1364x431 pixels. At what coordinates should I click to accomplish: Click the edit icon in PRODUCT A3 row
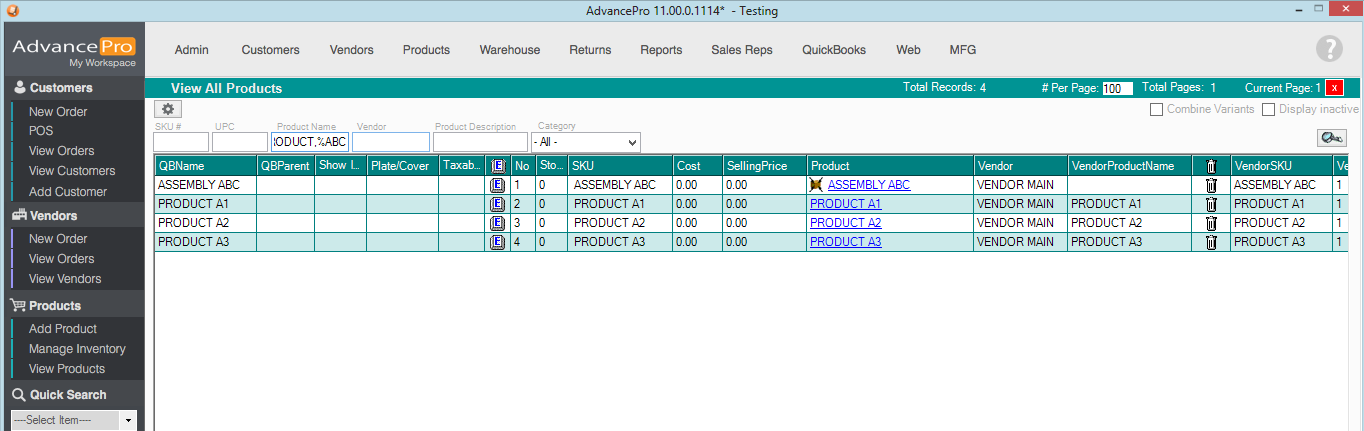(497, 242)
